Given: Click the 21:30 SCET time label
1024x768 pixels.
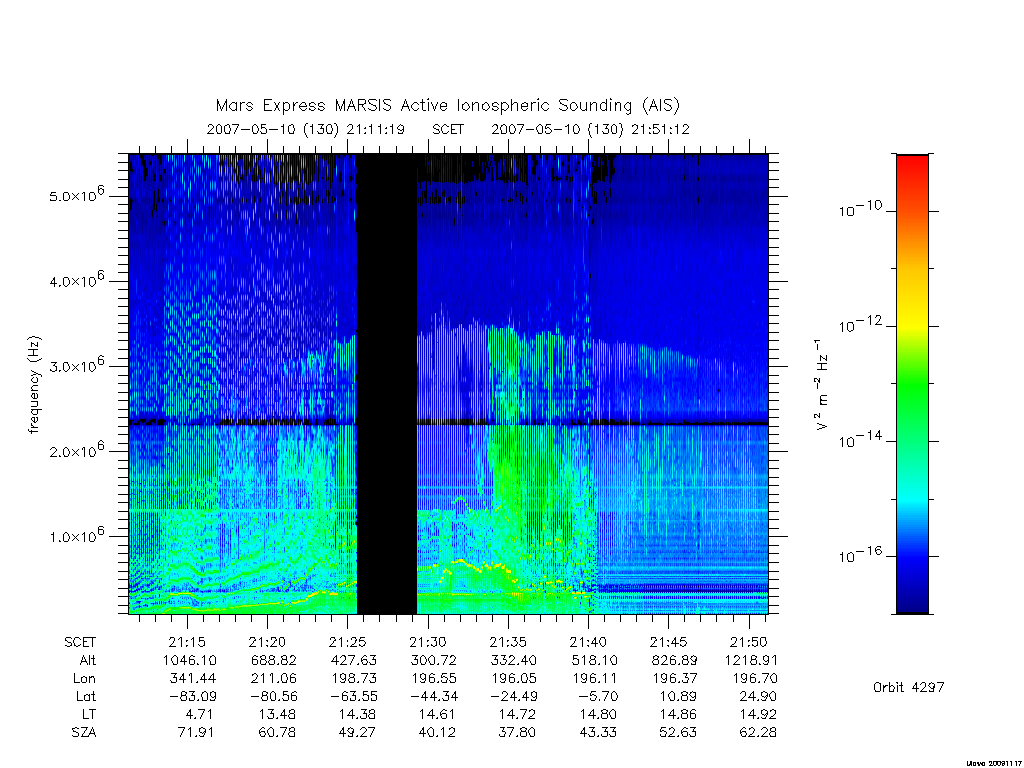Looking at the screenshot, I should pyautogui.click(x=428, y=642).
